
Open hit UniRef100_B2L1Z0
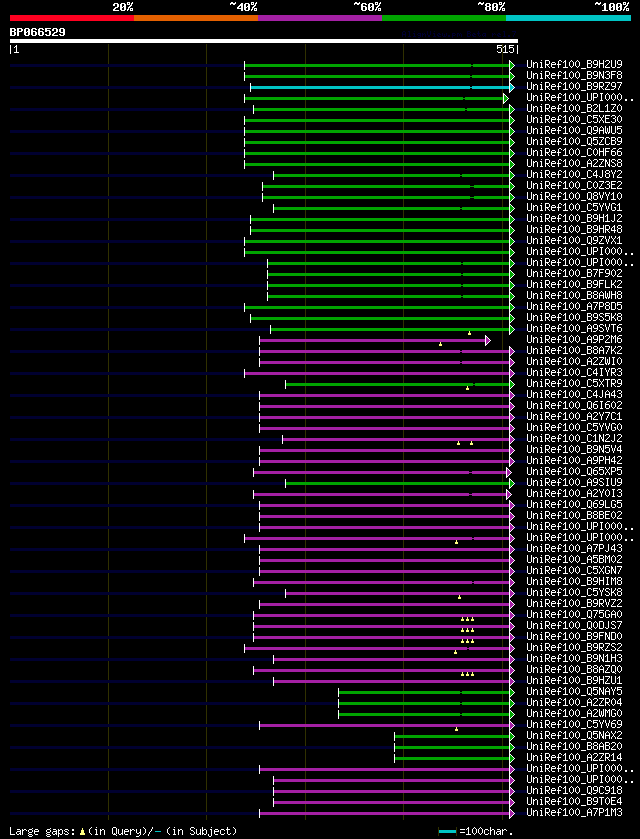(x=574, y=109)
